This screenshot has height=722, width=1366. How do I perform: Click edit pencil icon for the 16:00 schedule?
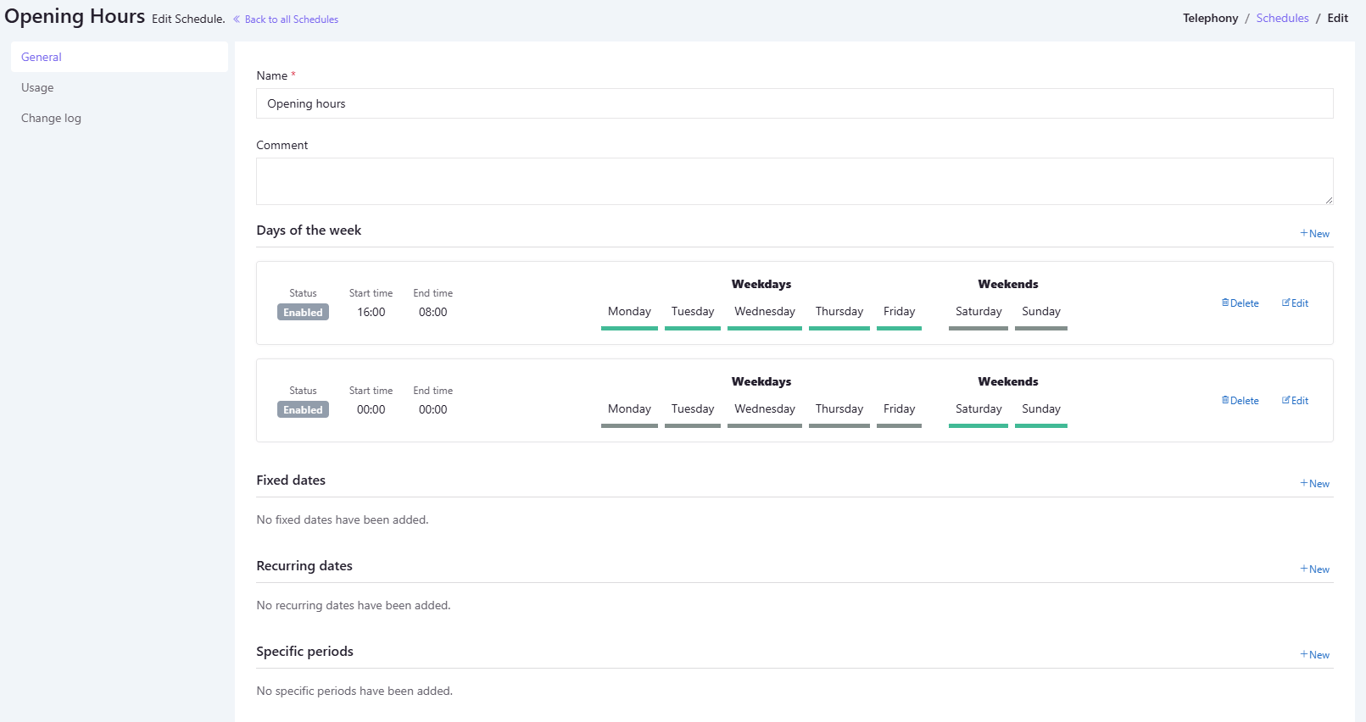pos(1286,303)
